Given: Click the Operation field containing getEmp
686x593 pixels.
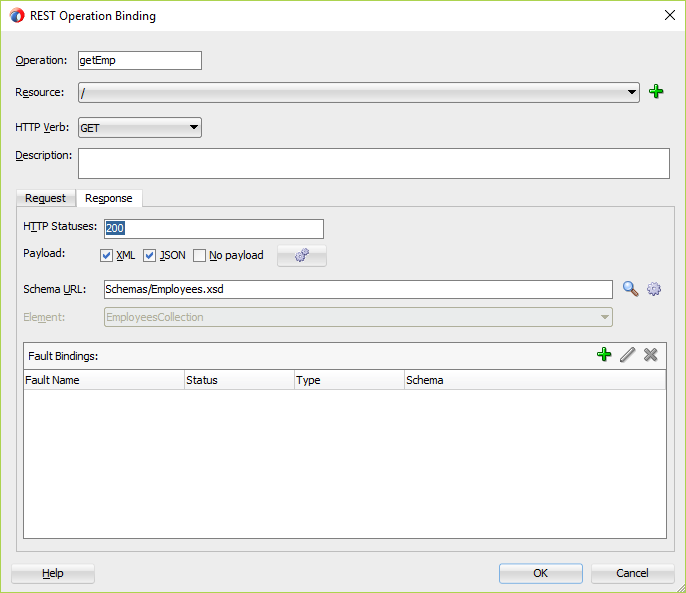Looking at the screenshot, I should coord(140,60).
